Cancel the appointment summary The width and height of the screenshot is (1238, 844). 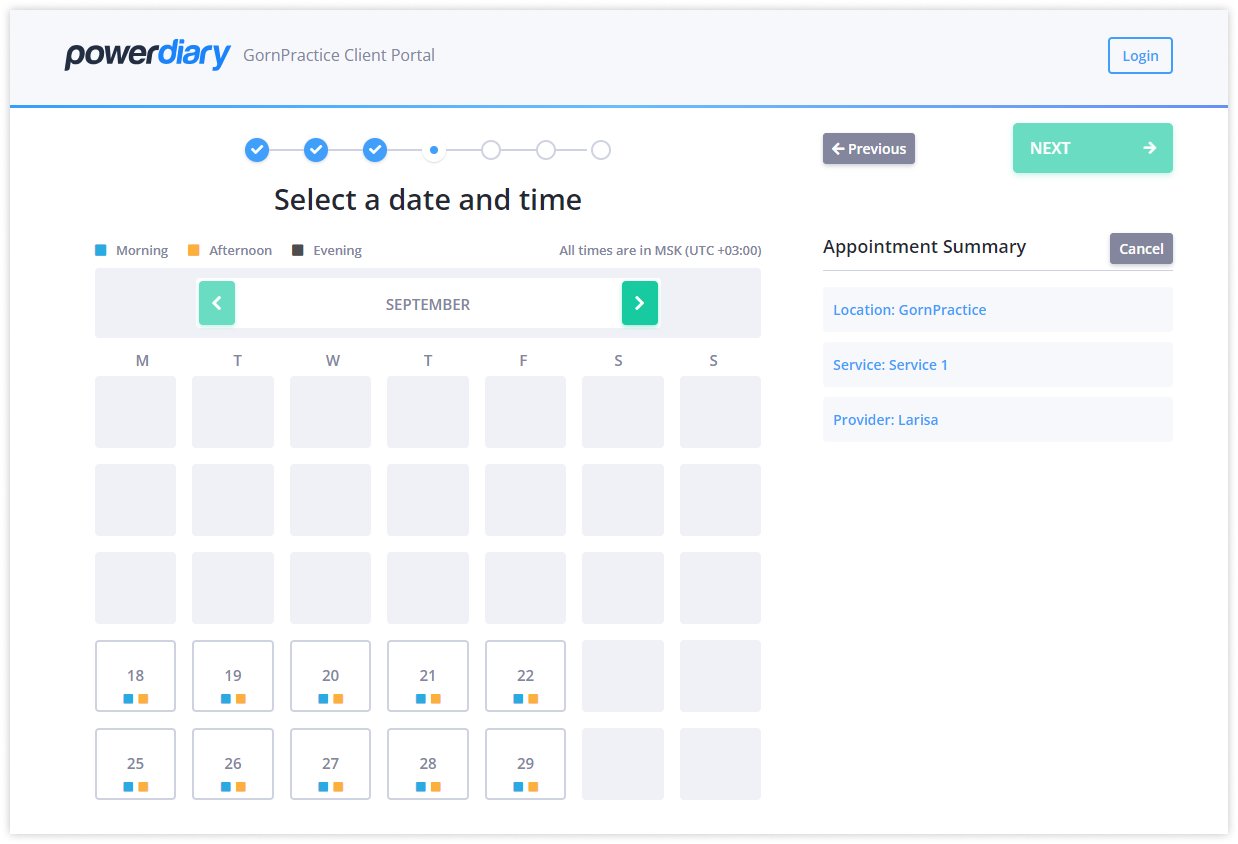(x=1141, y=248)
